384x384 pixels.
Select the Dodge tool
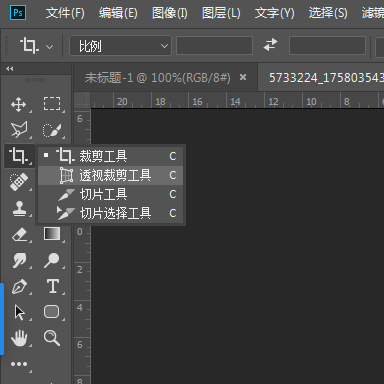pyautogui.click(x=52, y=260)
